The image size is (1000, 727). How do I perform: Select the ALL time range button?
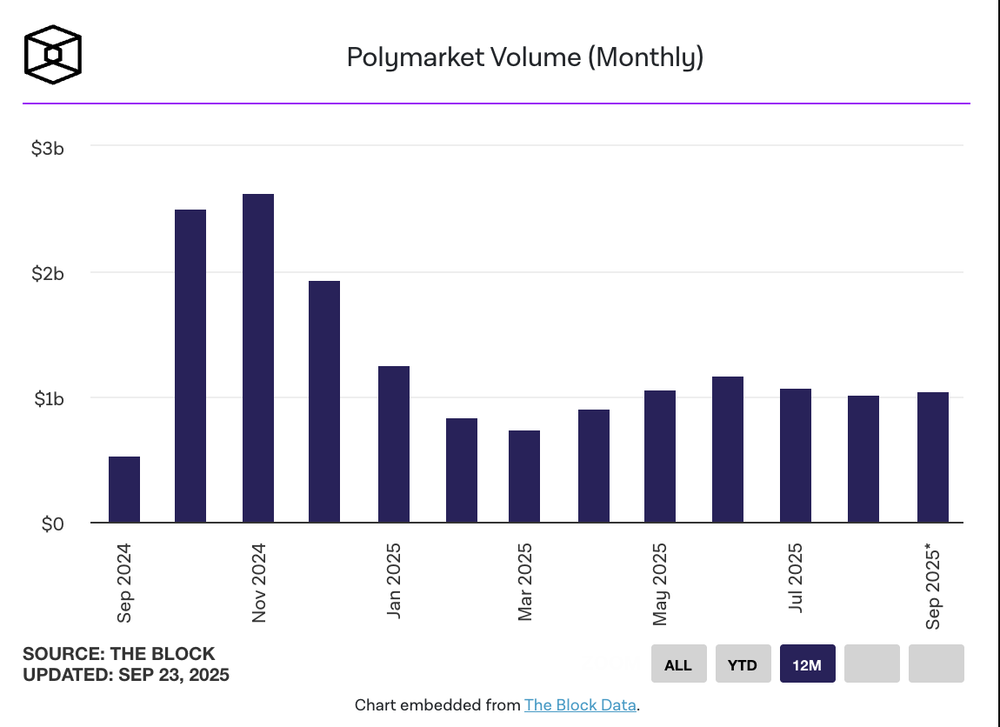click(x=679, y=664)
